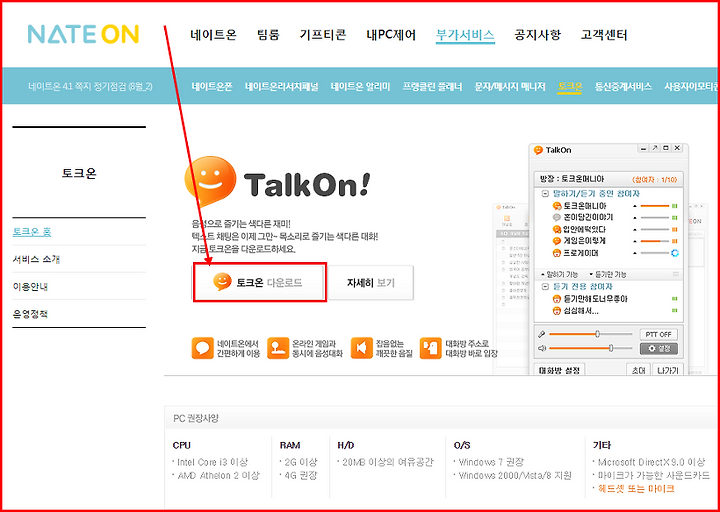Open the 네이트온 top menu

[214, 35]
